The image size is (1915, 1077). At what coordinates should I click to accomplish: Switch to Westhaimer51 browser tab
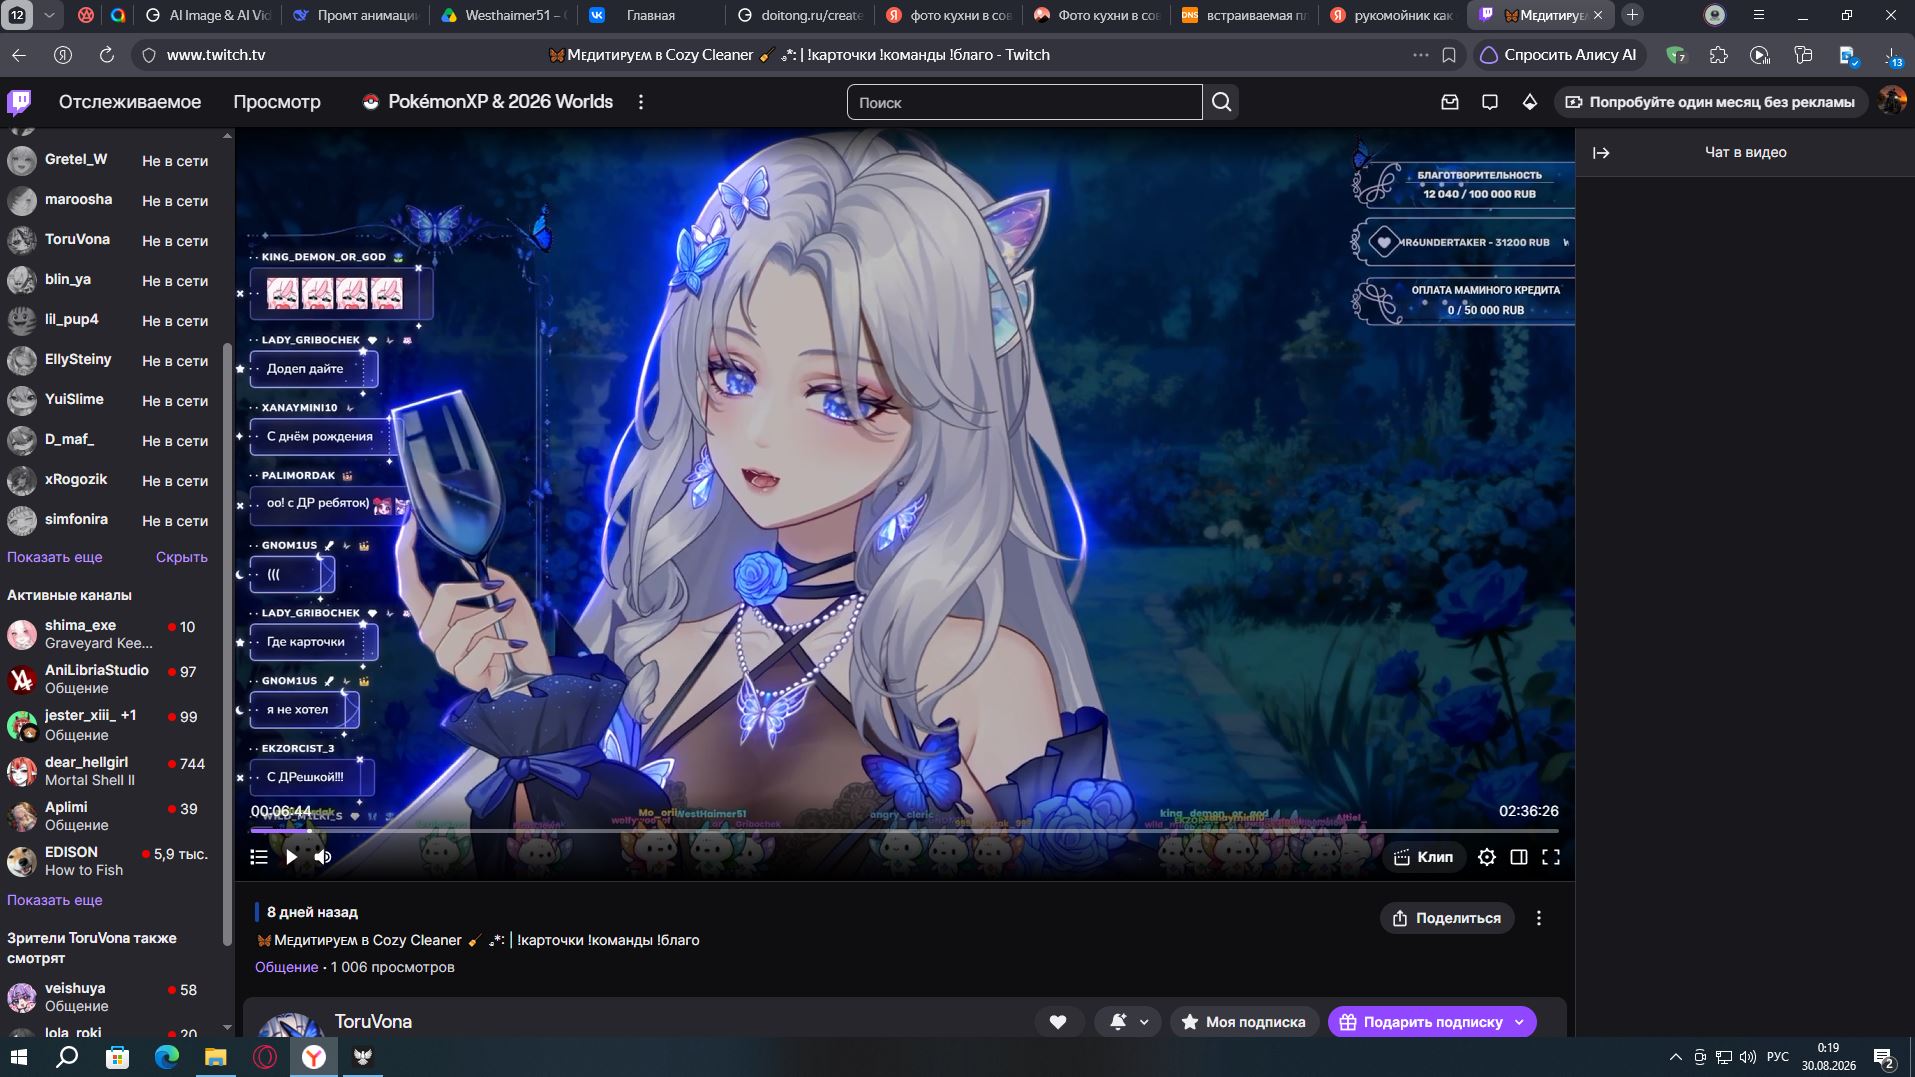[503, 15]
